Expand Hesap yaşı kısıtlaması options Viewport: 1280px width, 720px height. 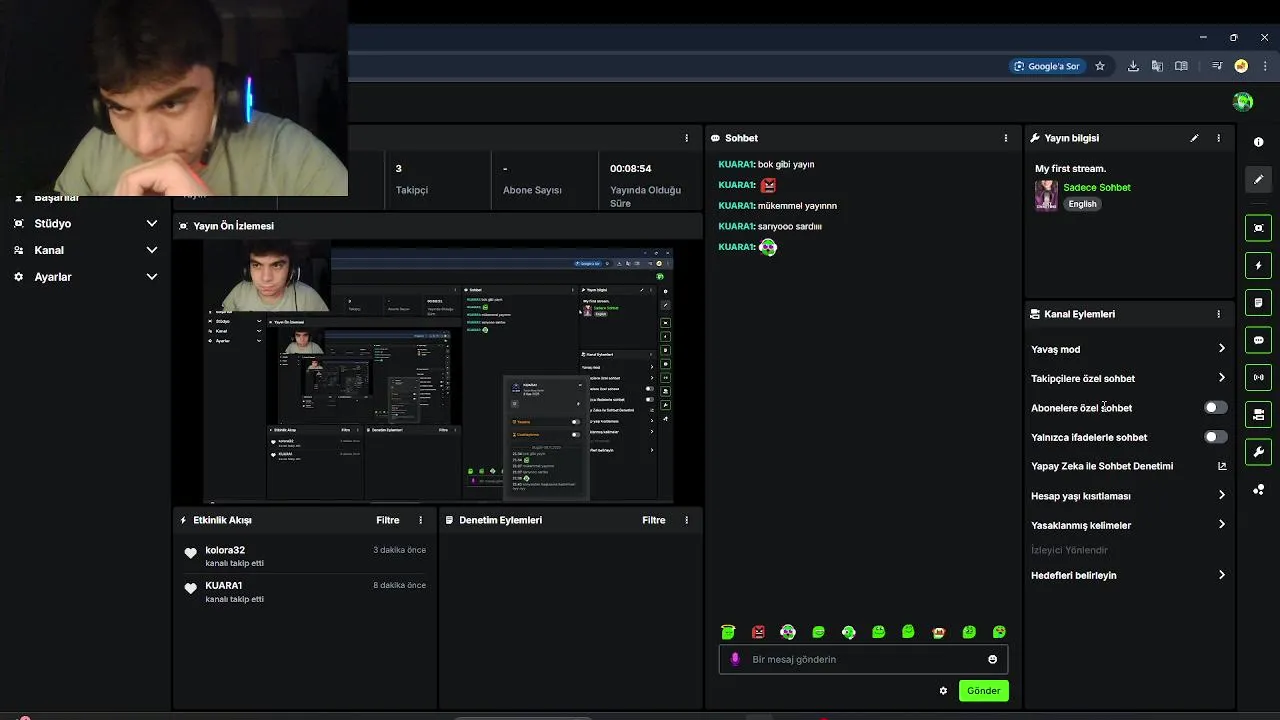pos(1221,495)
